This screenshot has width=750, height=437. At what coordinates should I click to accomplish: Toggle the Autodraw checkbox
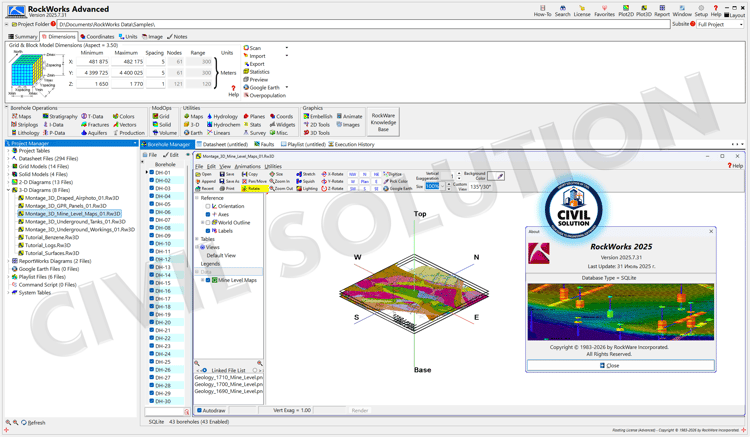click(199, 410)
